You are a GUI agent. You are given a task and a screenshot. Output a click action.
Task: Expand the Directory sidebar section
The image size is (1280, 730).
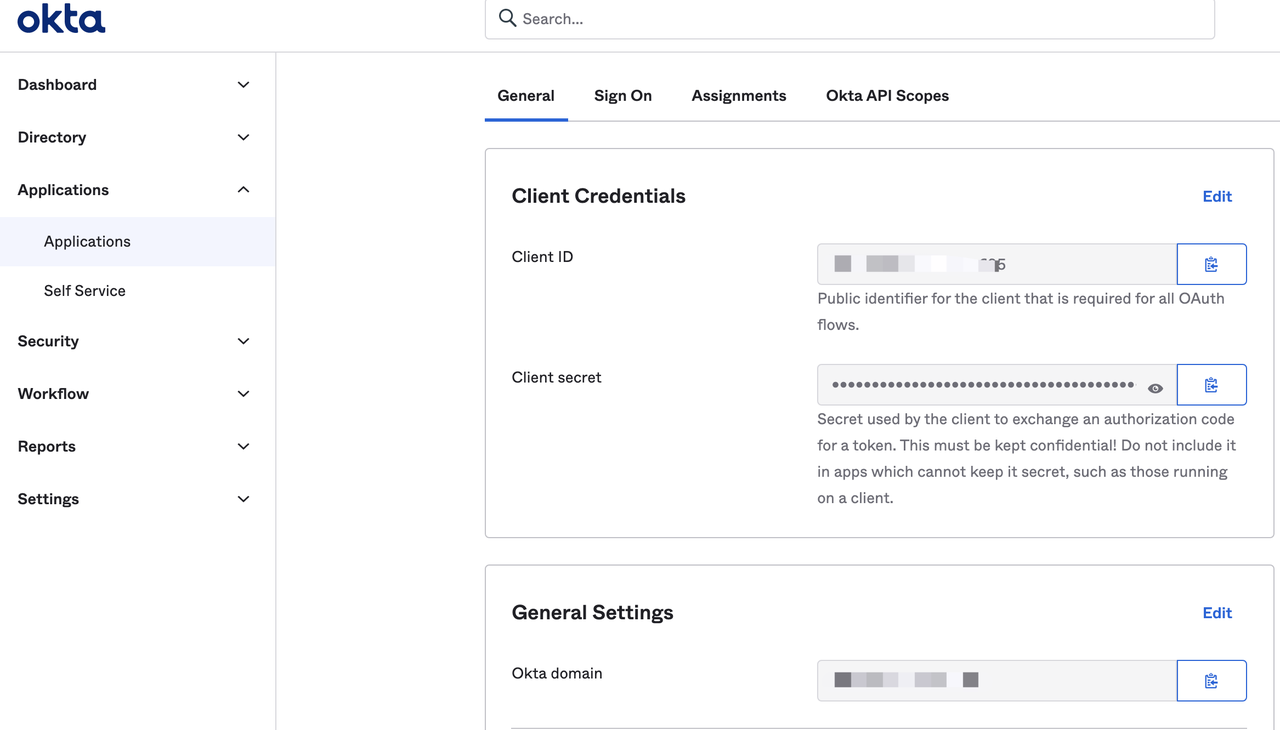[243, 137]
